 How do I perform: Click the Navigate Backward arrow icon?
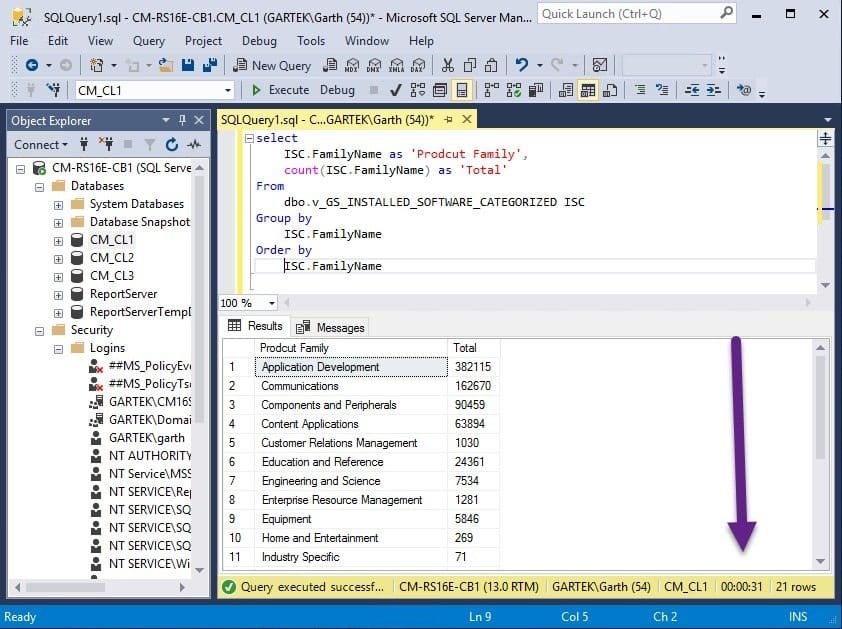(32, 66)
